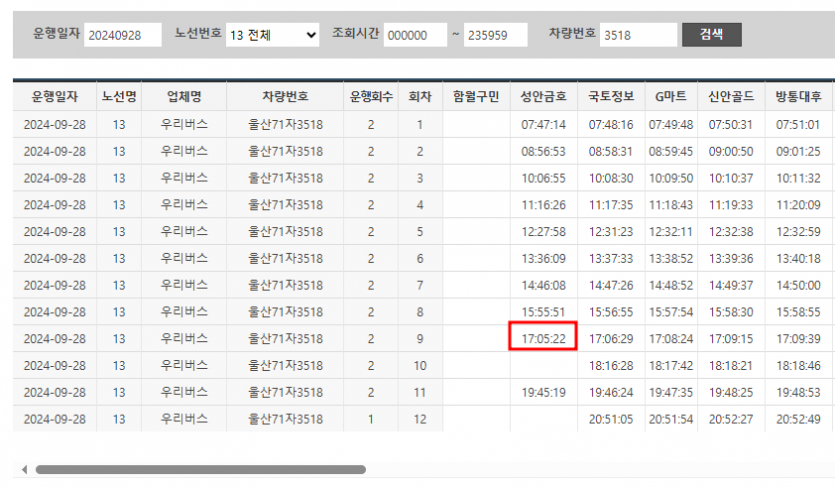Select the 07:47:14 cell in first row

(543, 125)
